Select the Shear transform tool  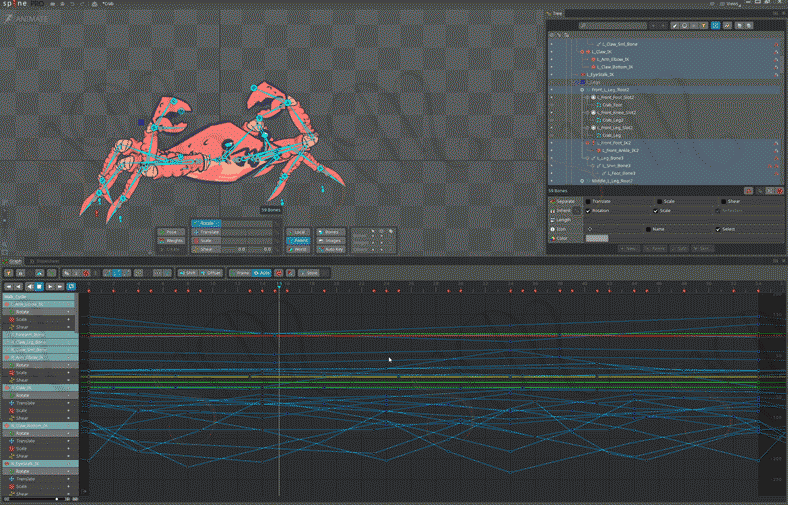click(206, 249)
